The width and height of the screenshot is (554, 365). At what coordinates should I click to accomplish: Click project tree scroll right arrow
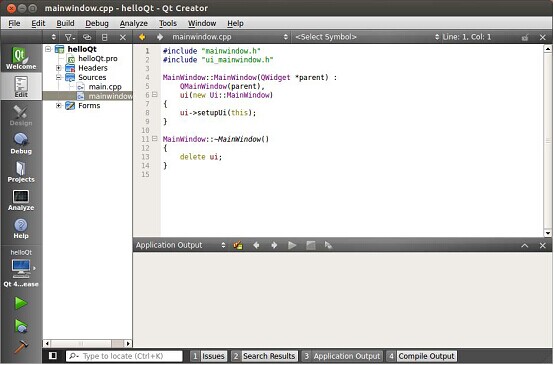128,343
